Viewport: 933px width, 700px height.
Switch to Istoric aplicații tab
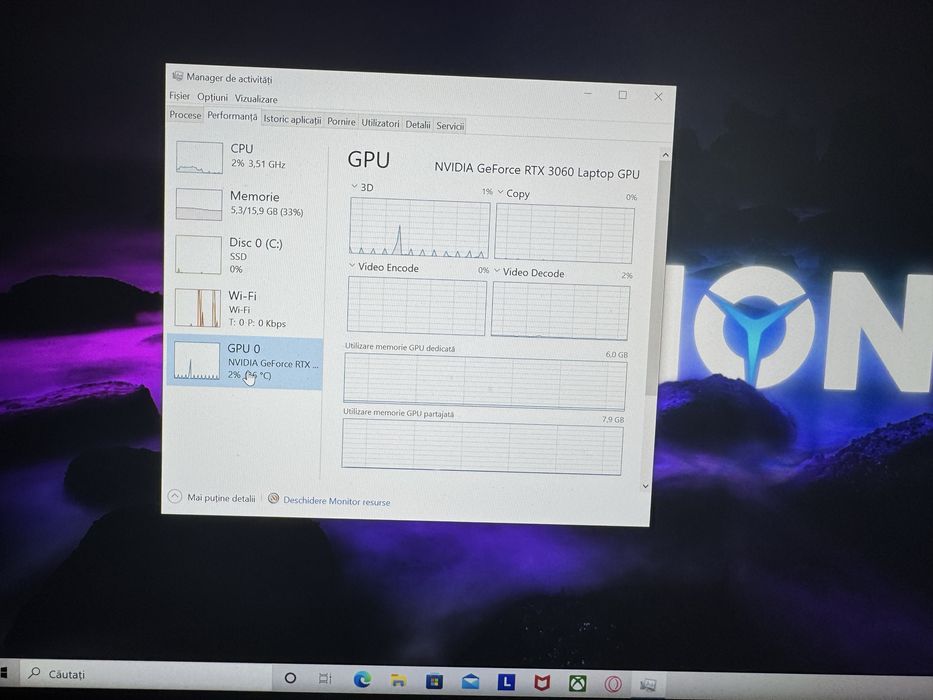tap(292, 119)
